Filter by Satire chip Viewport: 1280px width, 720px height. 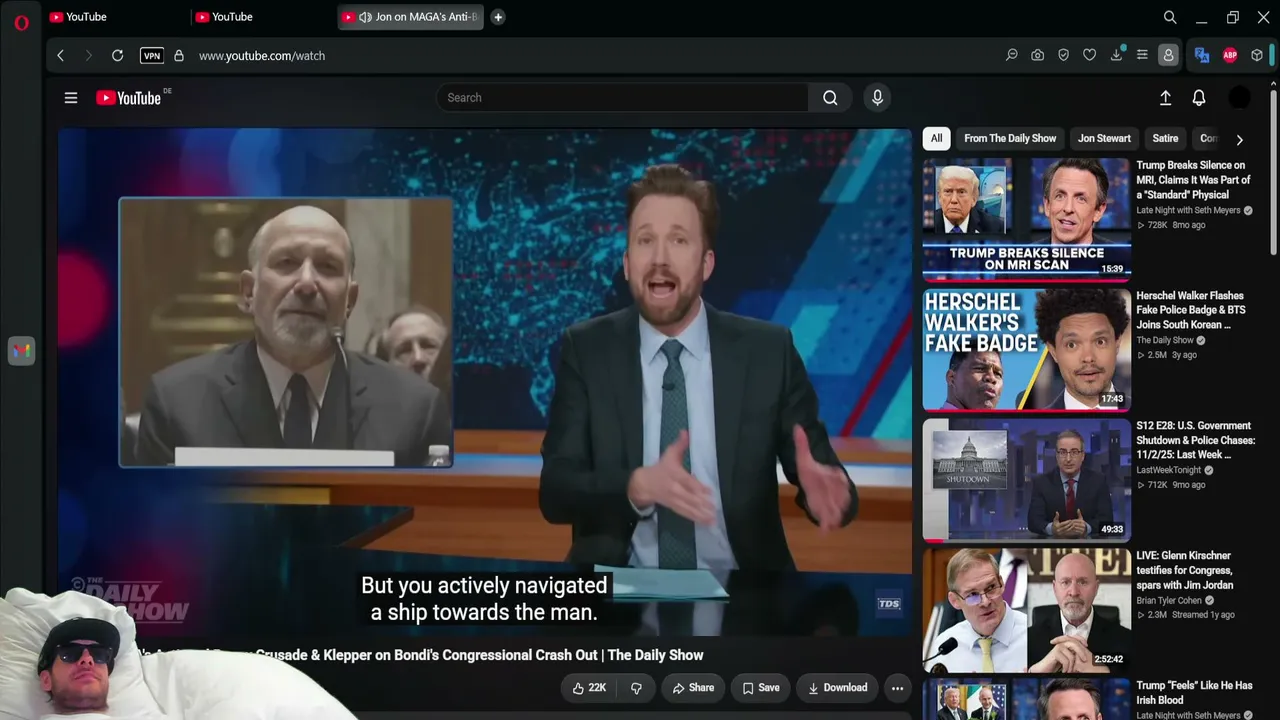1165,139
